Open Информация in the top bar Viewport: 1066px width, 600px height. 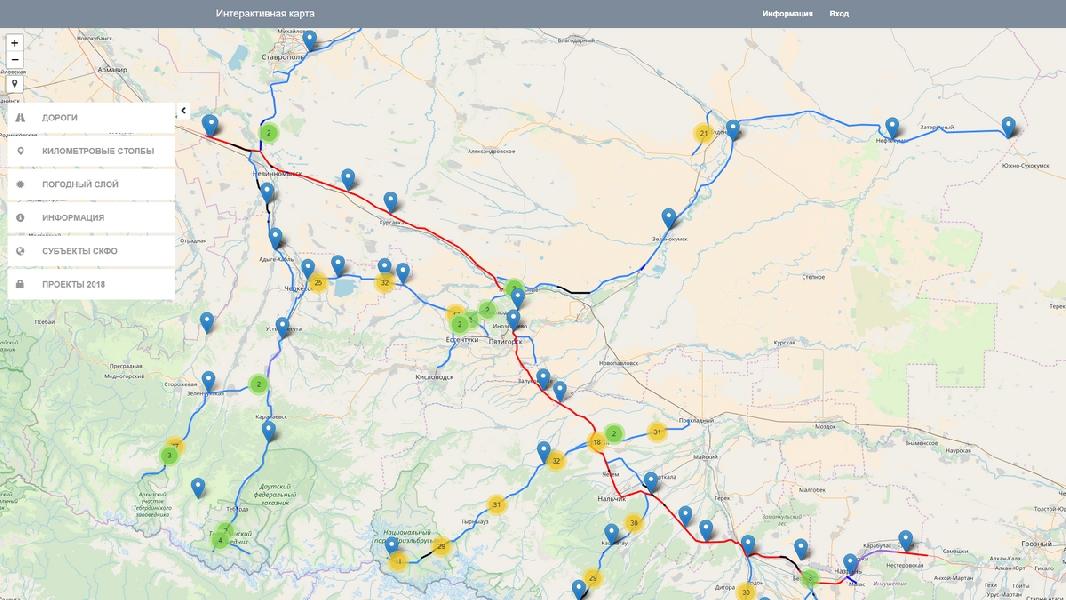pyautogui.click(x=787, y=14)
